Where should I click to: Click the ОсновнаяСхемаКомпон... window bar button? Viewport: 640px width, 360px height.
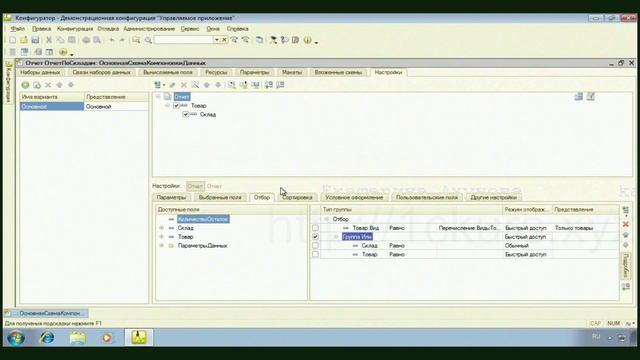(x=46, y=313)
